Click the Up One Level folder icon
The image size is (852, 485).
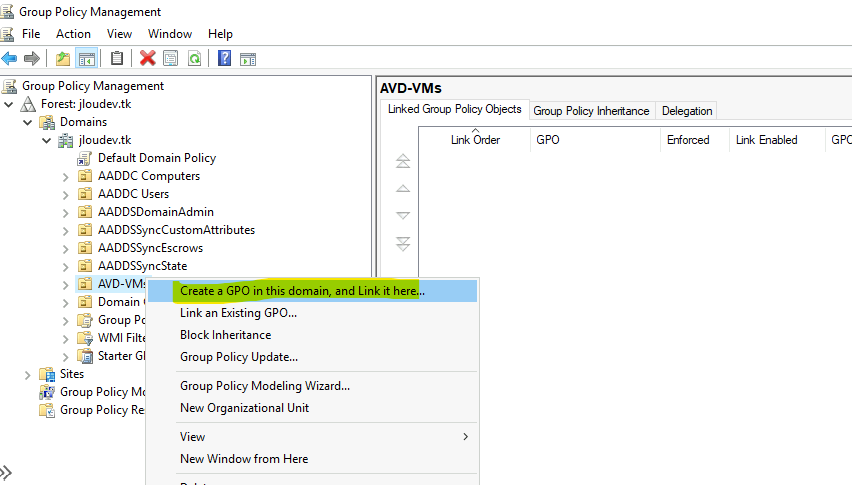[x=63, y=58]
